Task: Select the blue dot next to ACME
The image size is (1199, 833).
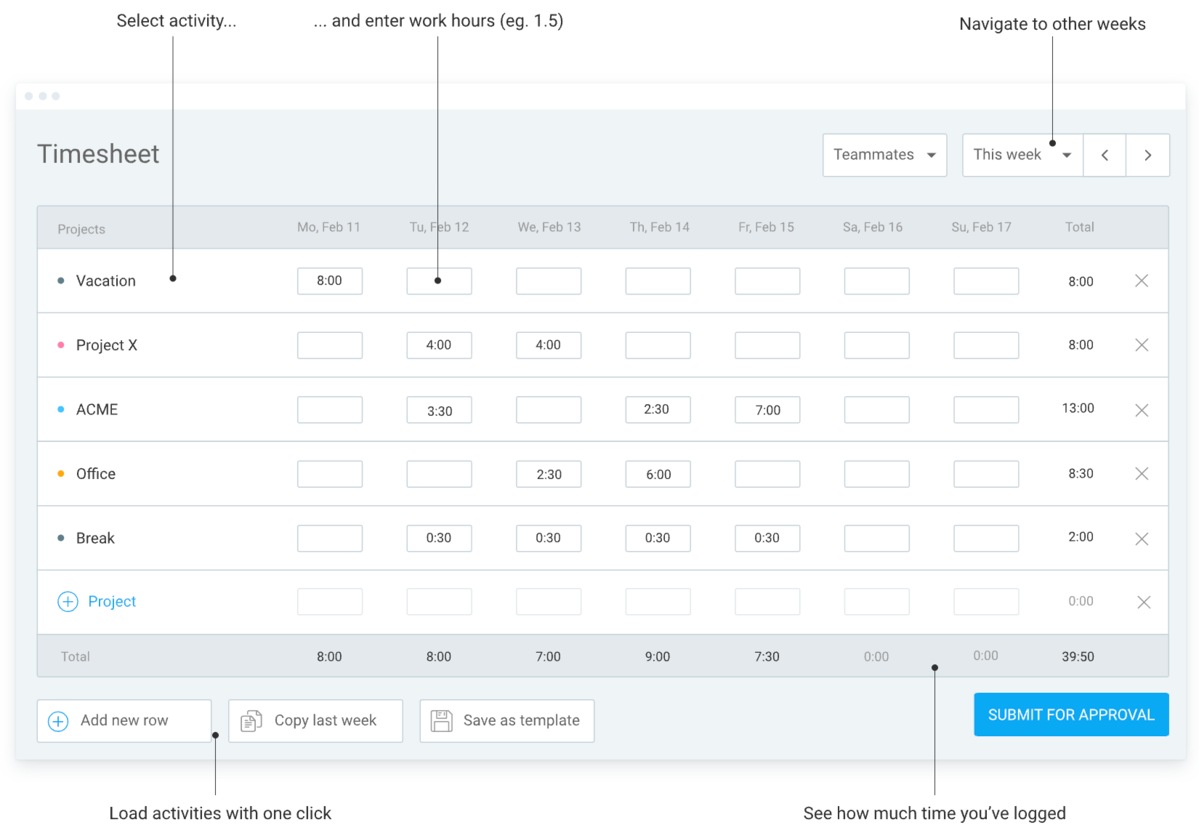Action: point(62,409)
